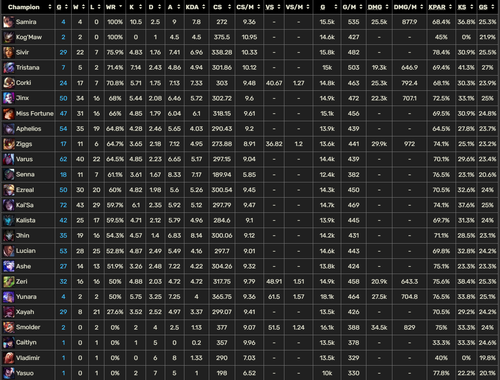Open Kai'Sa's 72 games link
500x380 pixels.
click(x=63, y=205)
